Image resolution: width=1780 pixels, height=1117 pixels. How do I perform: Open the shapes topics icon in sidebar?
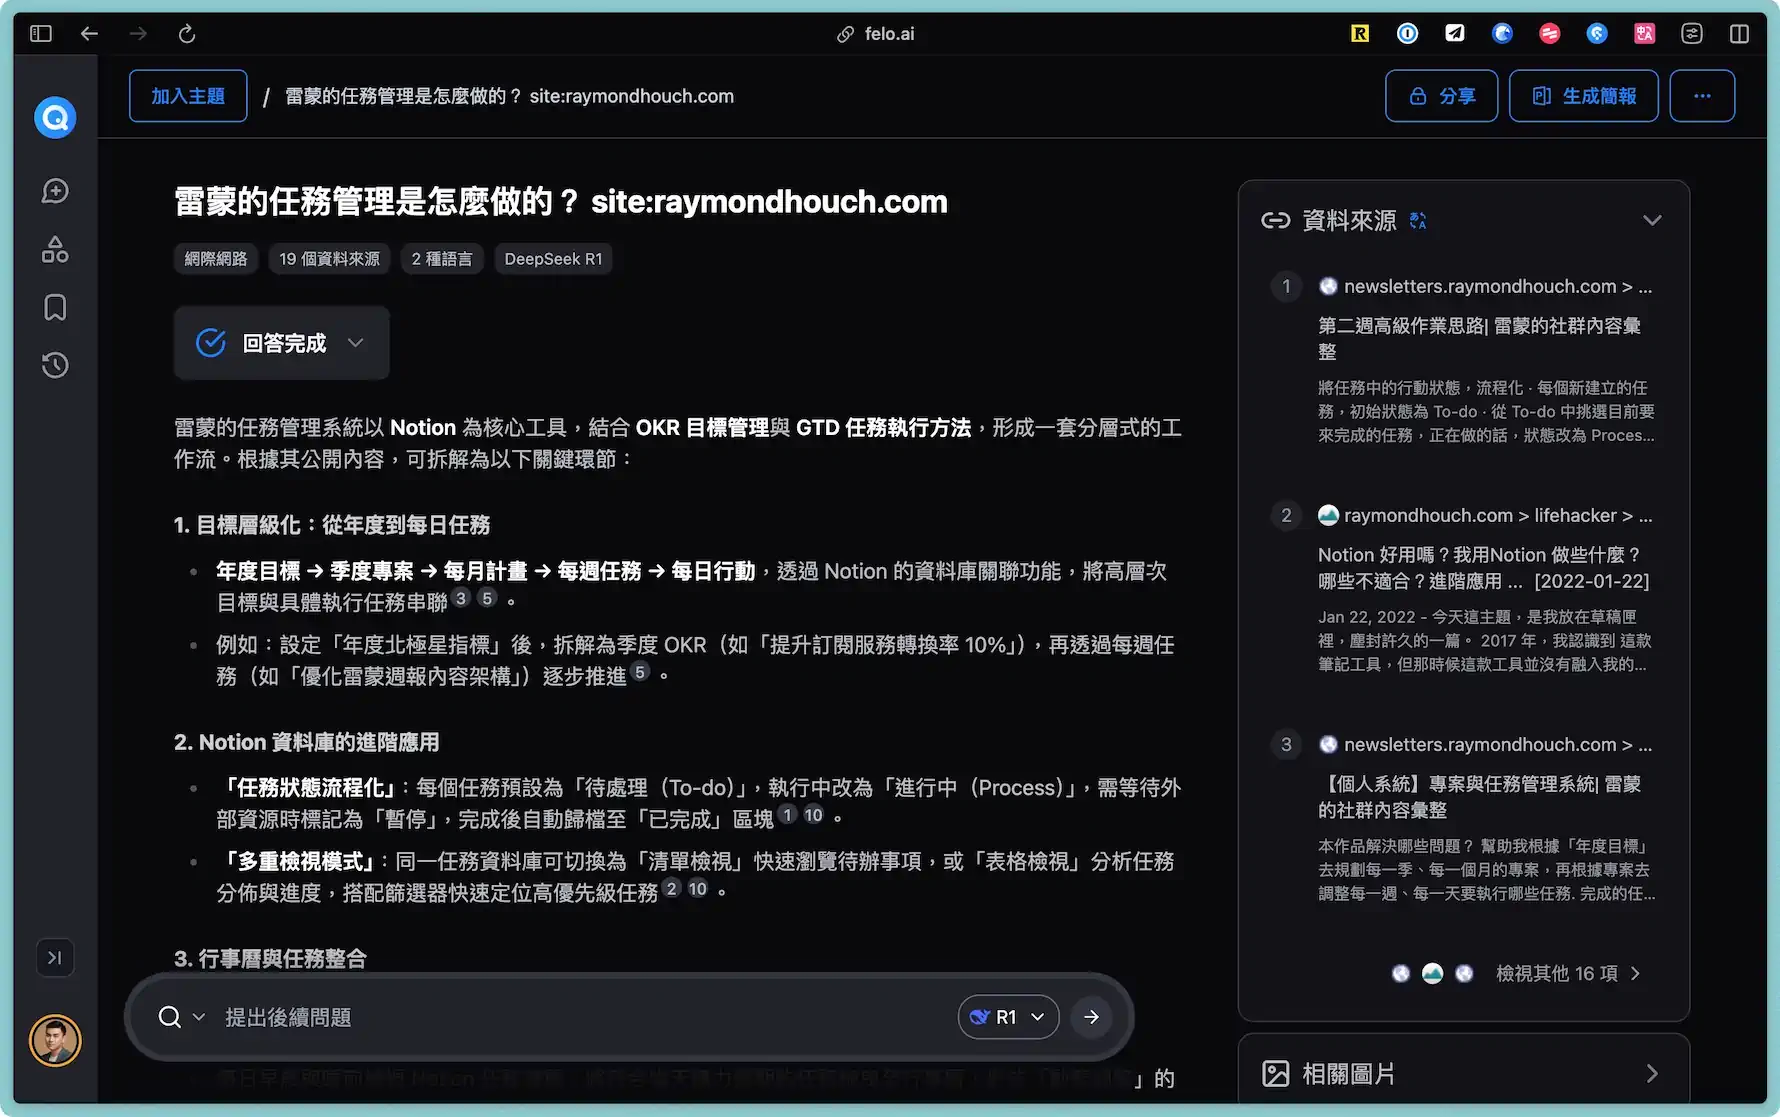point(55,249)
